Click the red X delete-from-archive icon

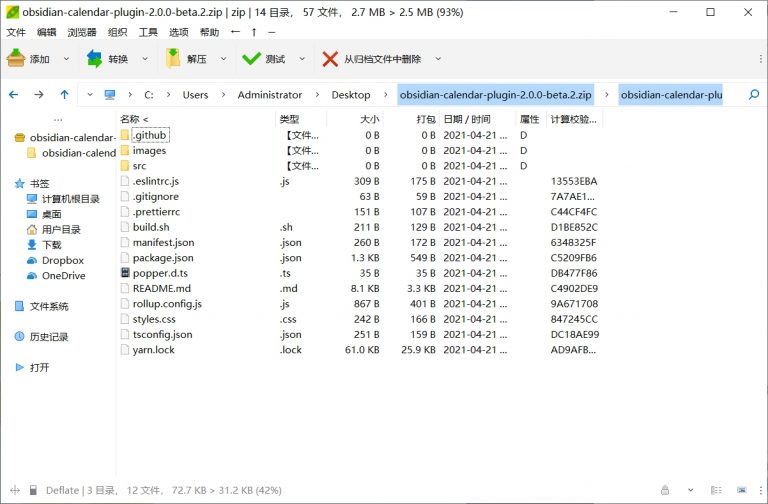[330, 59]
